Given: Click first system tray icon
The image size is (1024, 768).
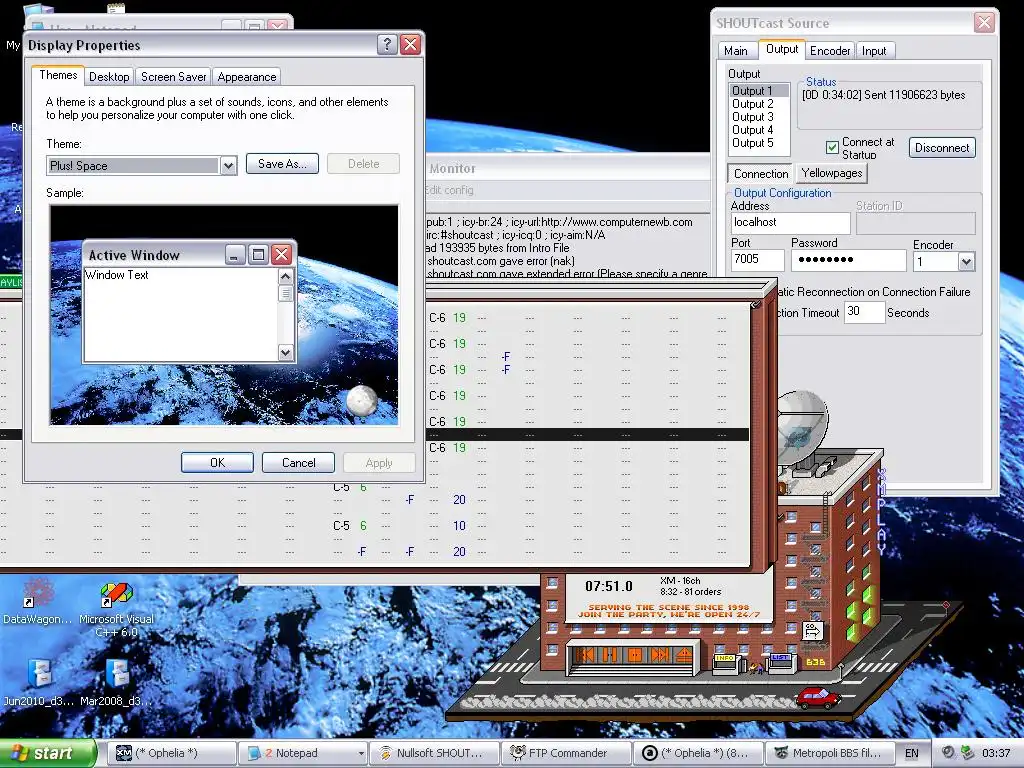Looking at the screenshot, I should tap(948, 753).
